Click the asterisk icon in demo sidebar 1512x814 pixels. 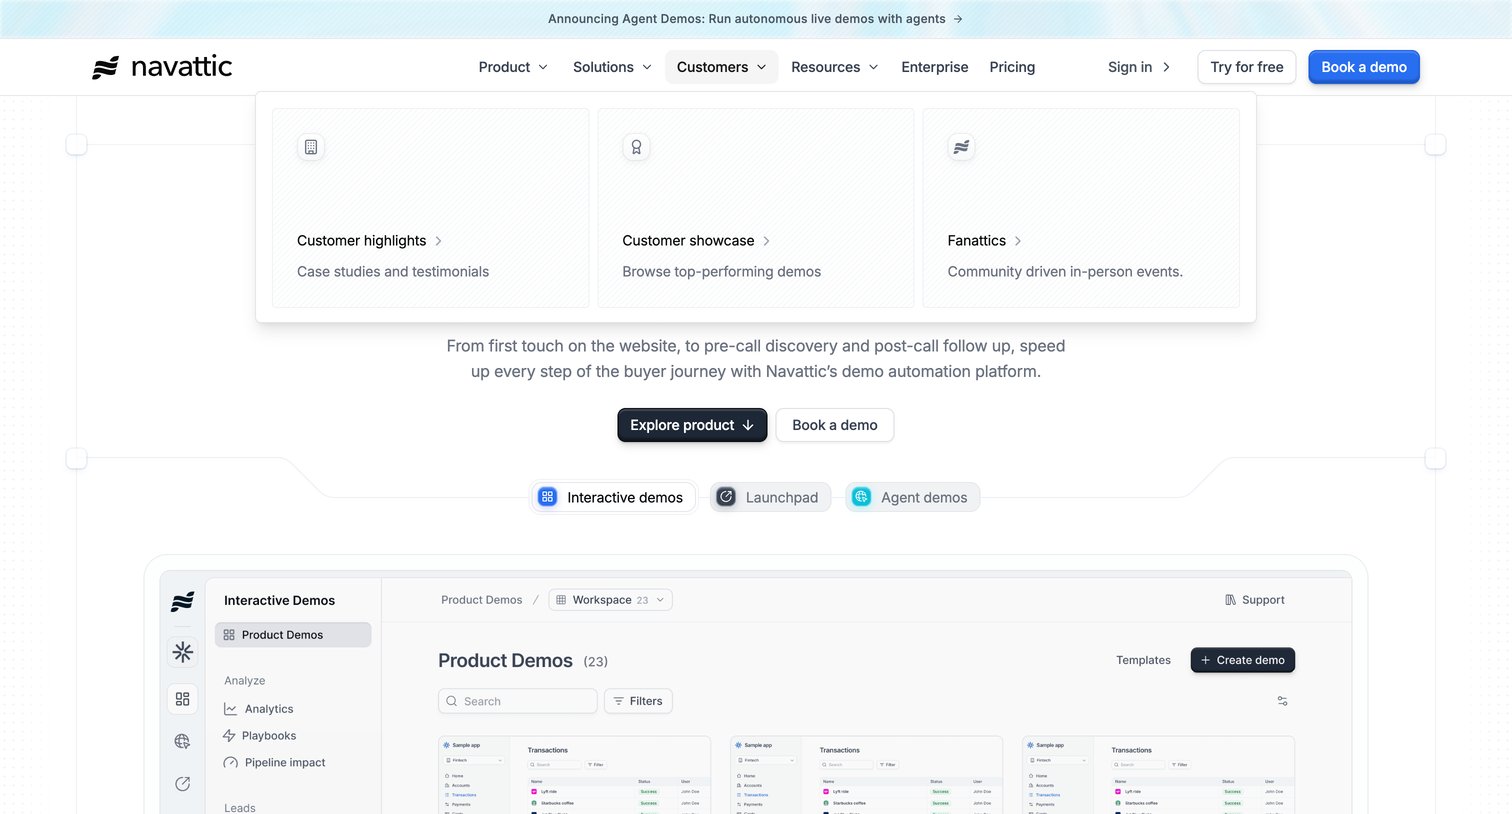(x=182, y=652)
